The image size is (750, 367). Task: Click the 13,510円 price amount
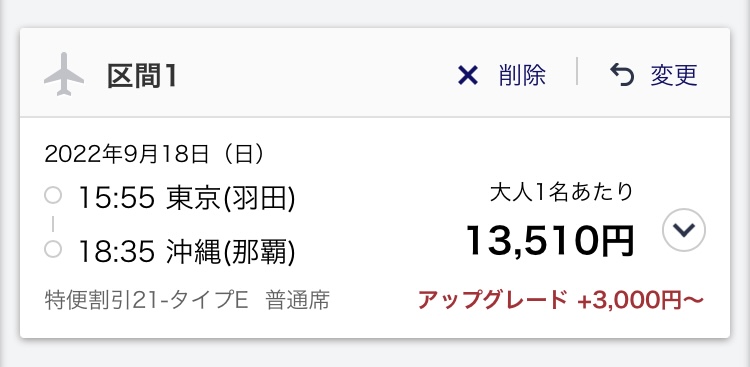[x=551, y=240]
